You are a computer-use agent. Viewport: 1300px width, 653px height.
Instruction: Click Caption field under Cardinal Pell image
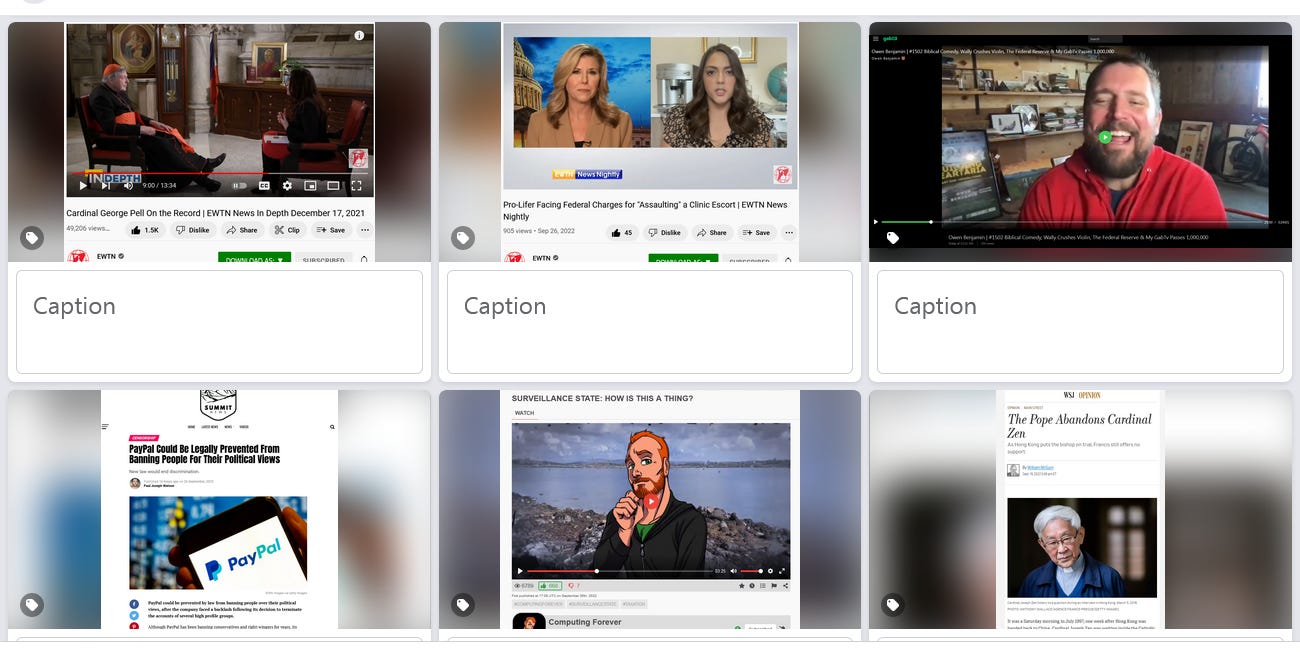(x=219, y=322)
